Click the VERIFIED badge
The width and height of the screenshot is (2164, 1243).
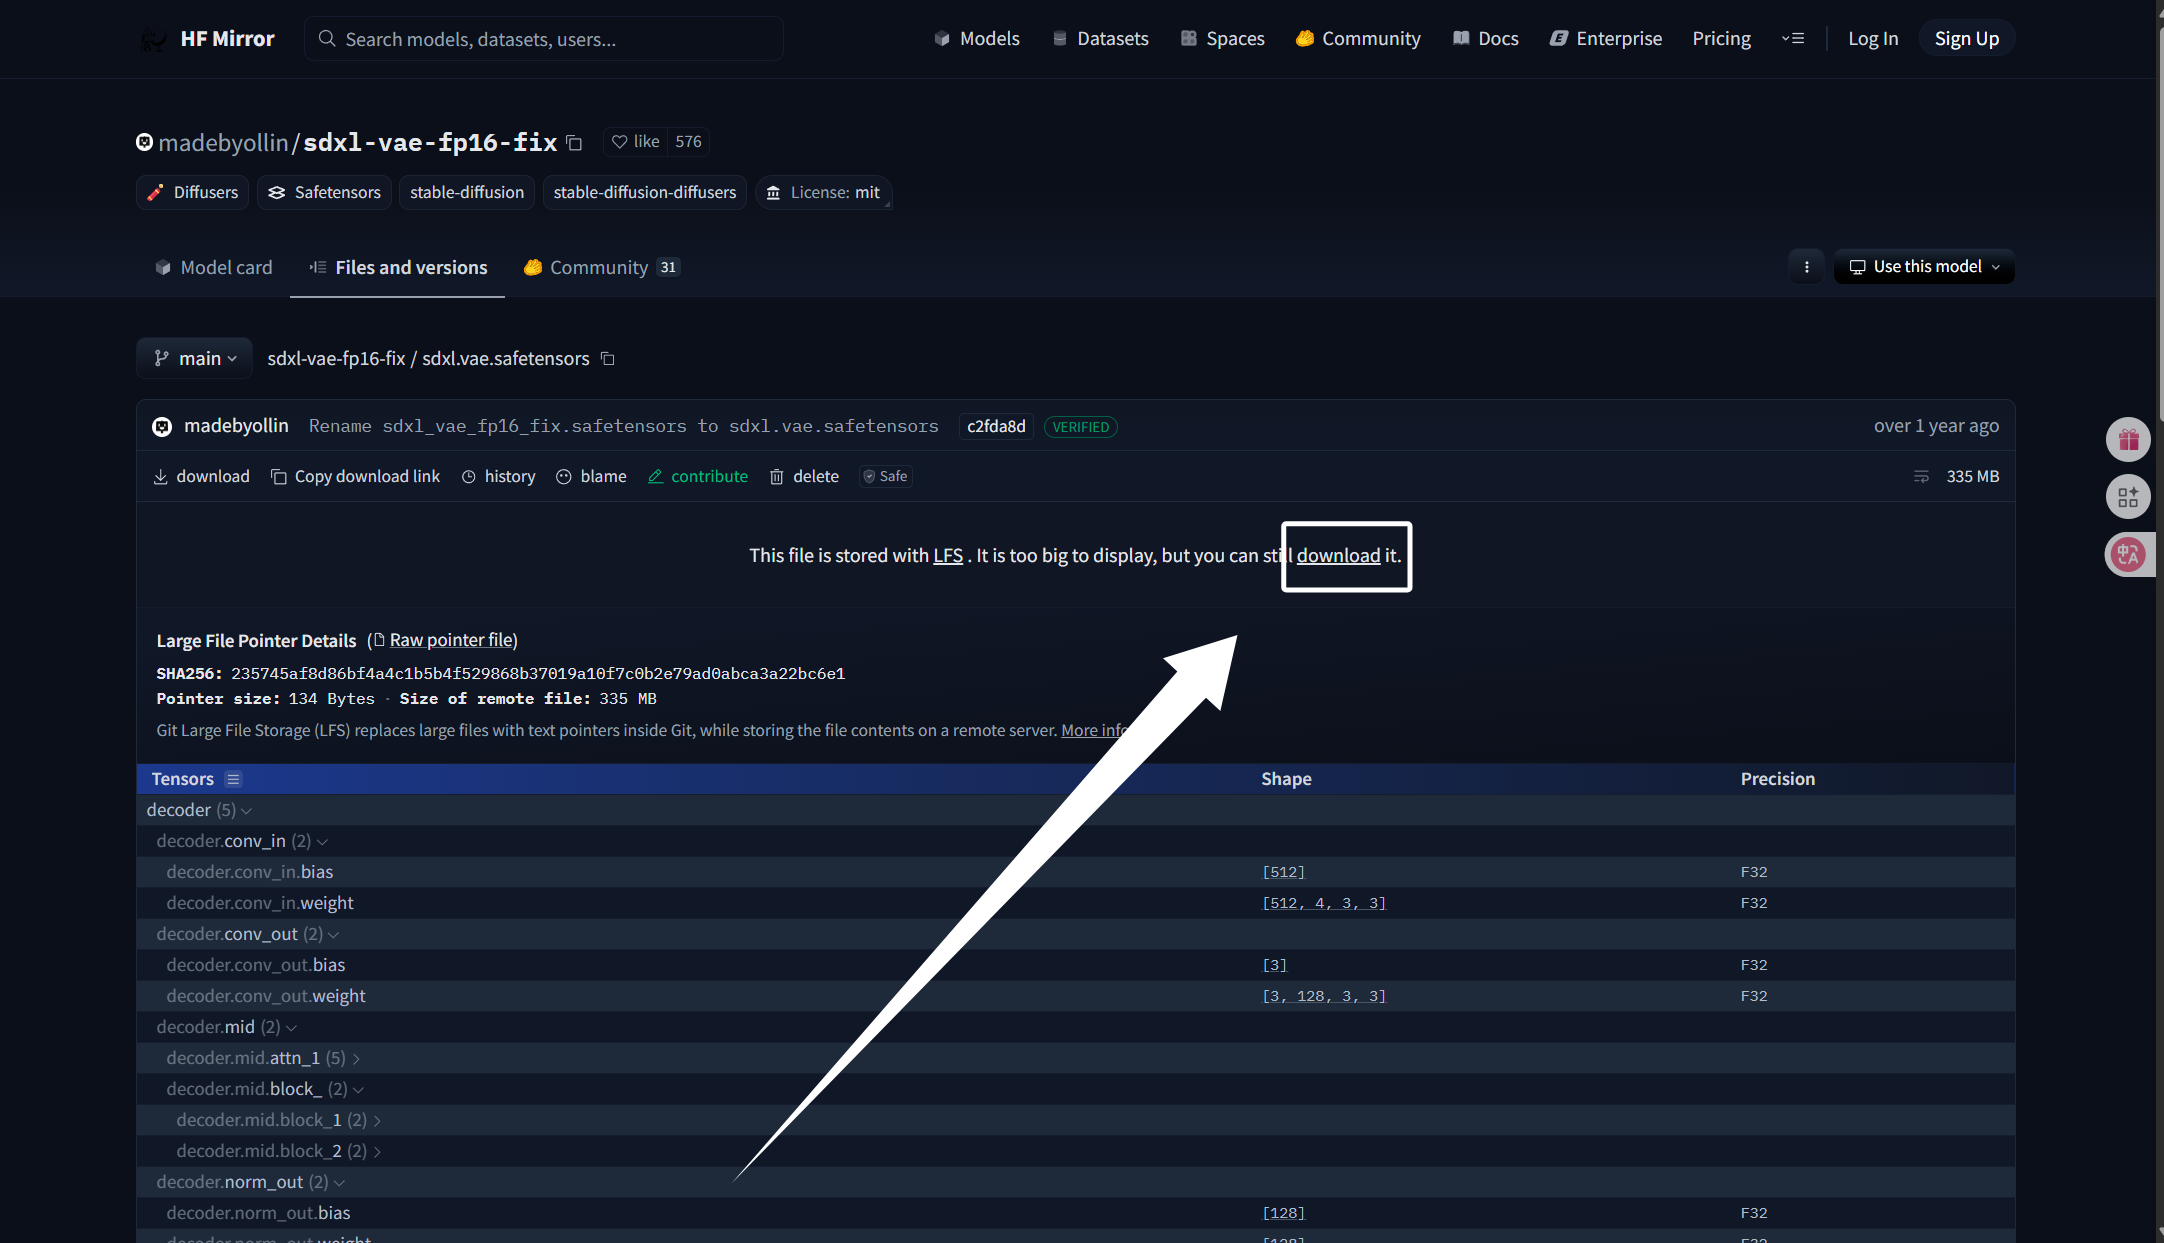point(1081,427)
